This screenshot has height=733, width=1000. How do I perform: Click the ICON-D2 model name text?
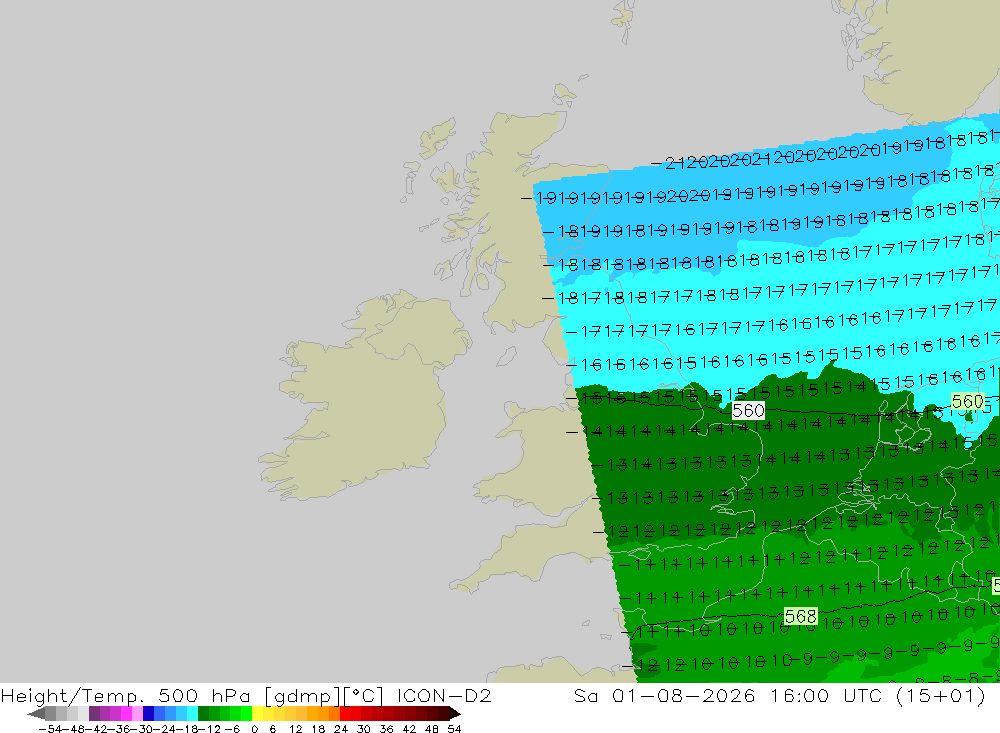444,695
